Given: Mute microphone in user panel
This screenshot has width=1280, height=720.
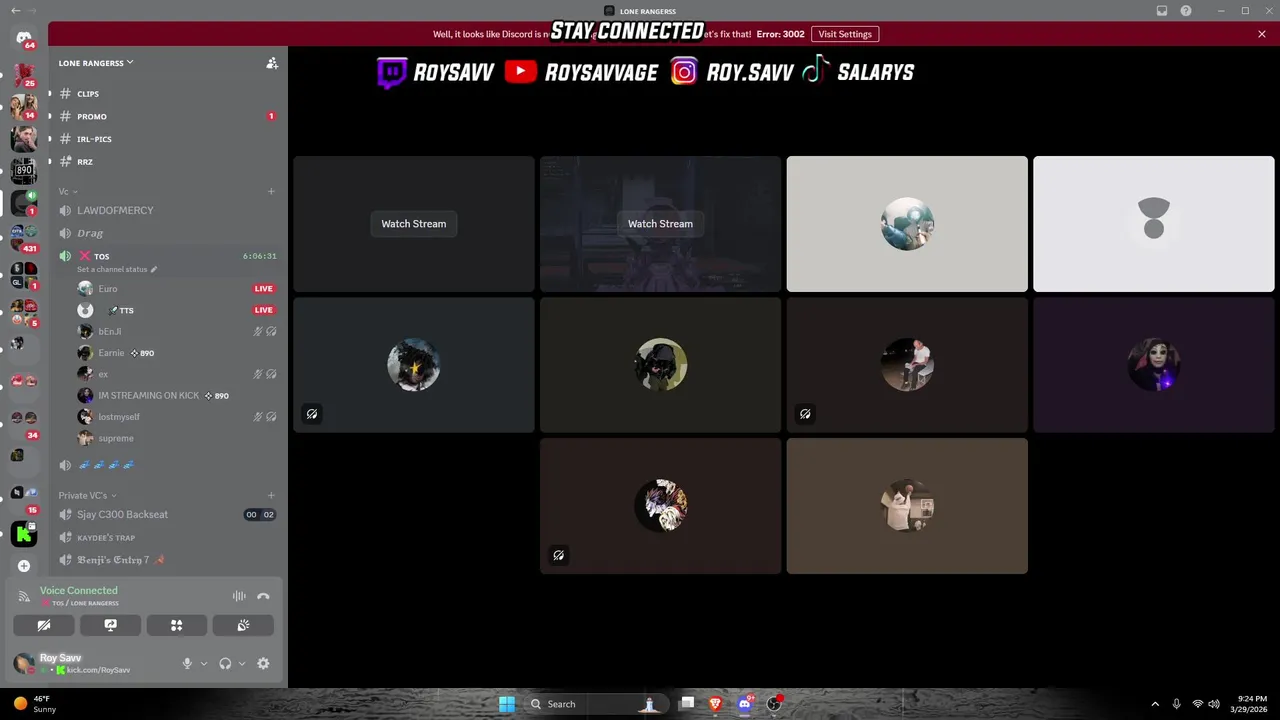Looking at the screenshot, I should 186,663.
